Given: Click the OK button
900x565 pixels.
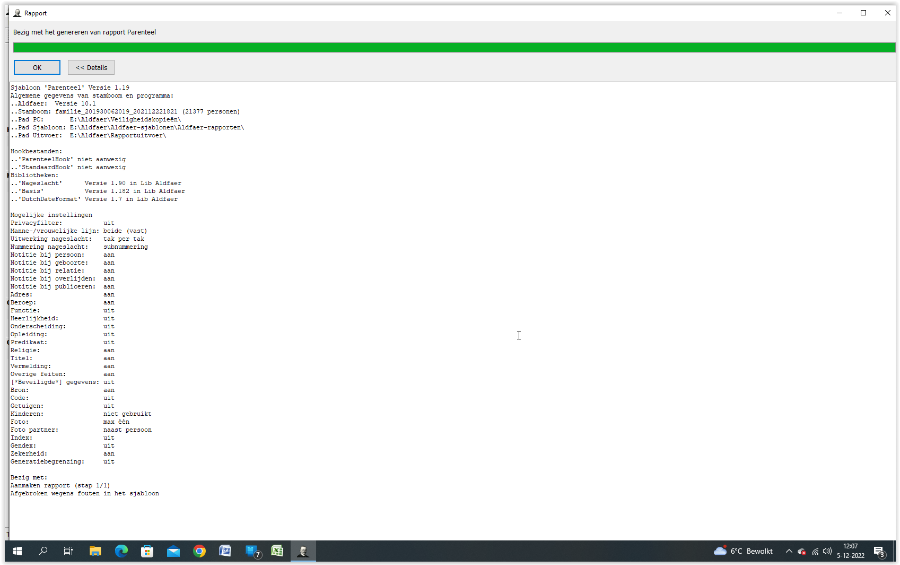Looking at the screenshot, I should pos(37,67).
